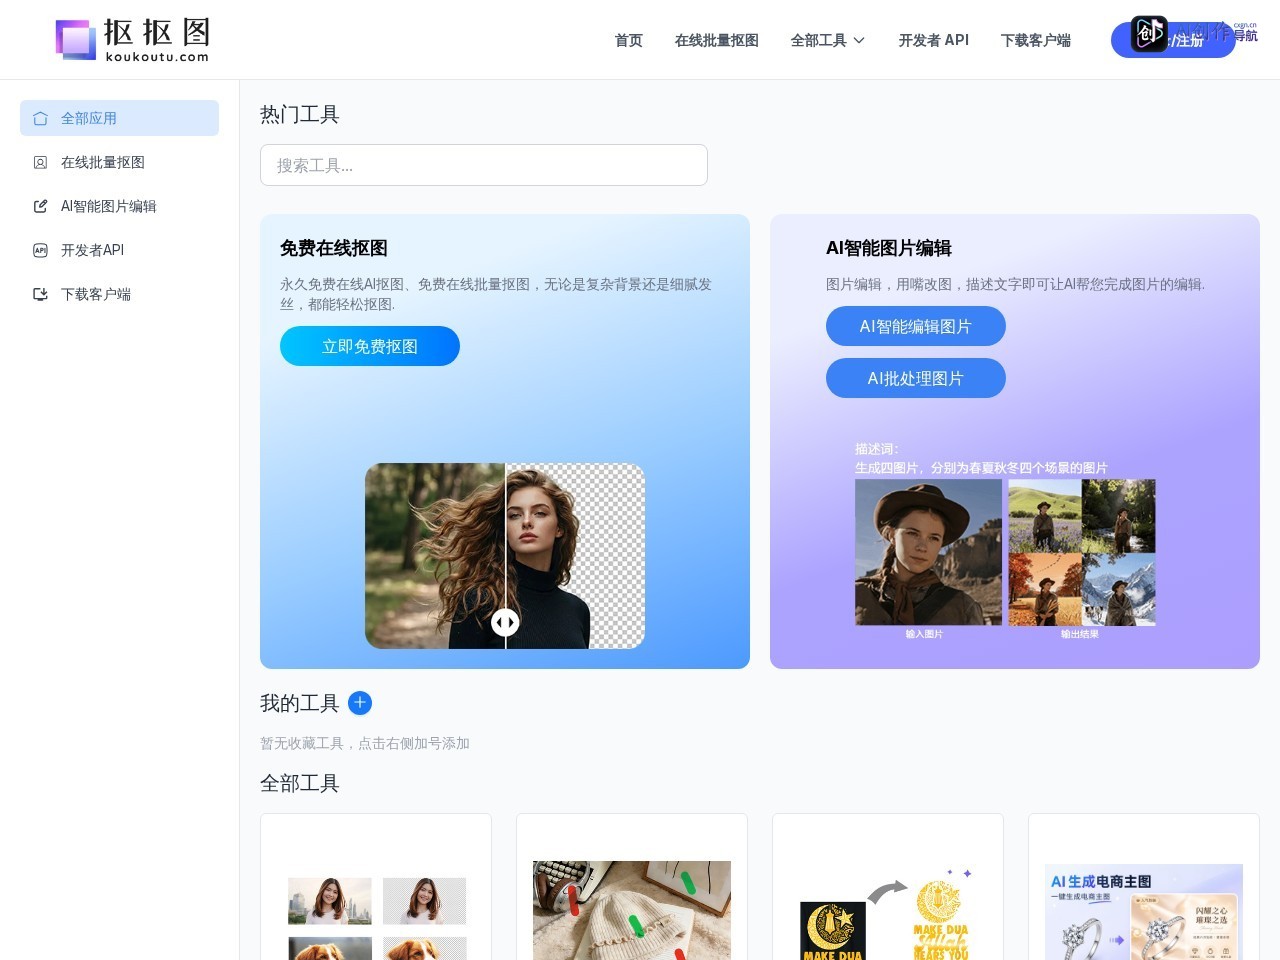Click the 免费在线抠图 card title
The height and width of the screenshot is (960, 1280).
coord(334,248)
